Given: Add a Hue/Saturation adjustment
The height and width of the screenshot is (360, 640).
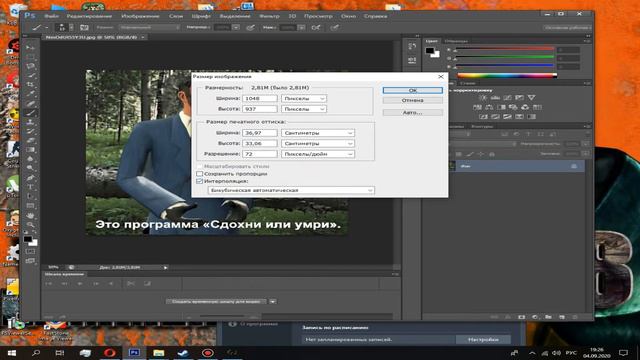Looking at the screenshot, I should coord(477,107).
